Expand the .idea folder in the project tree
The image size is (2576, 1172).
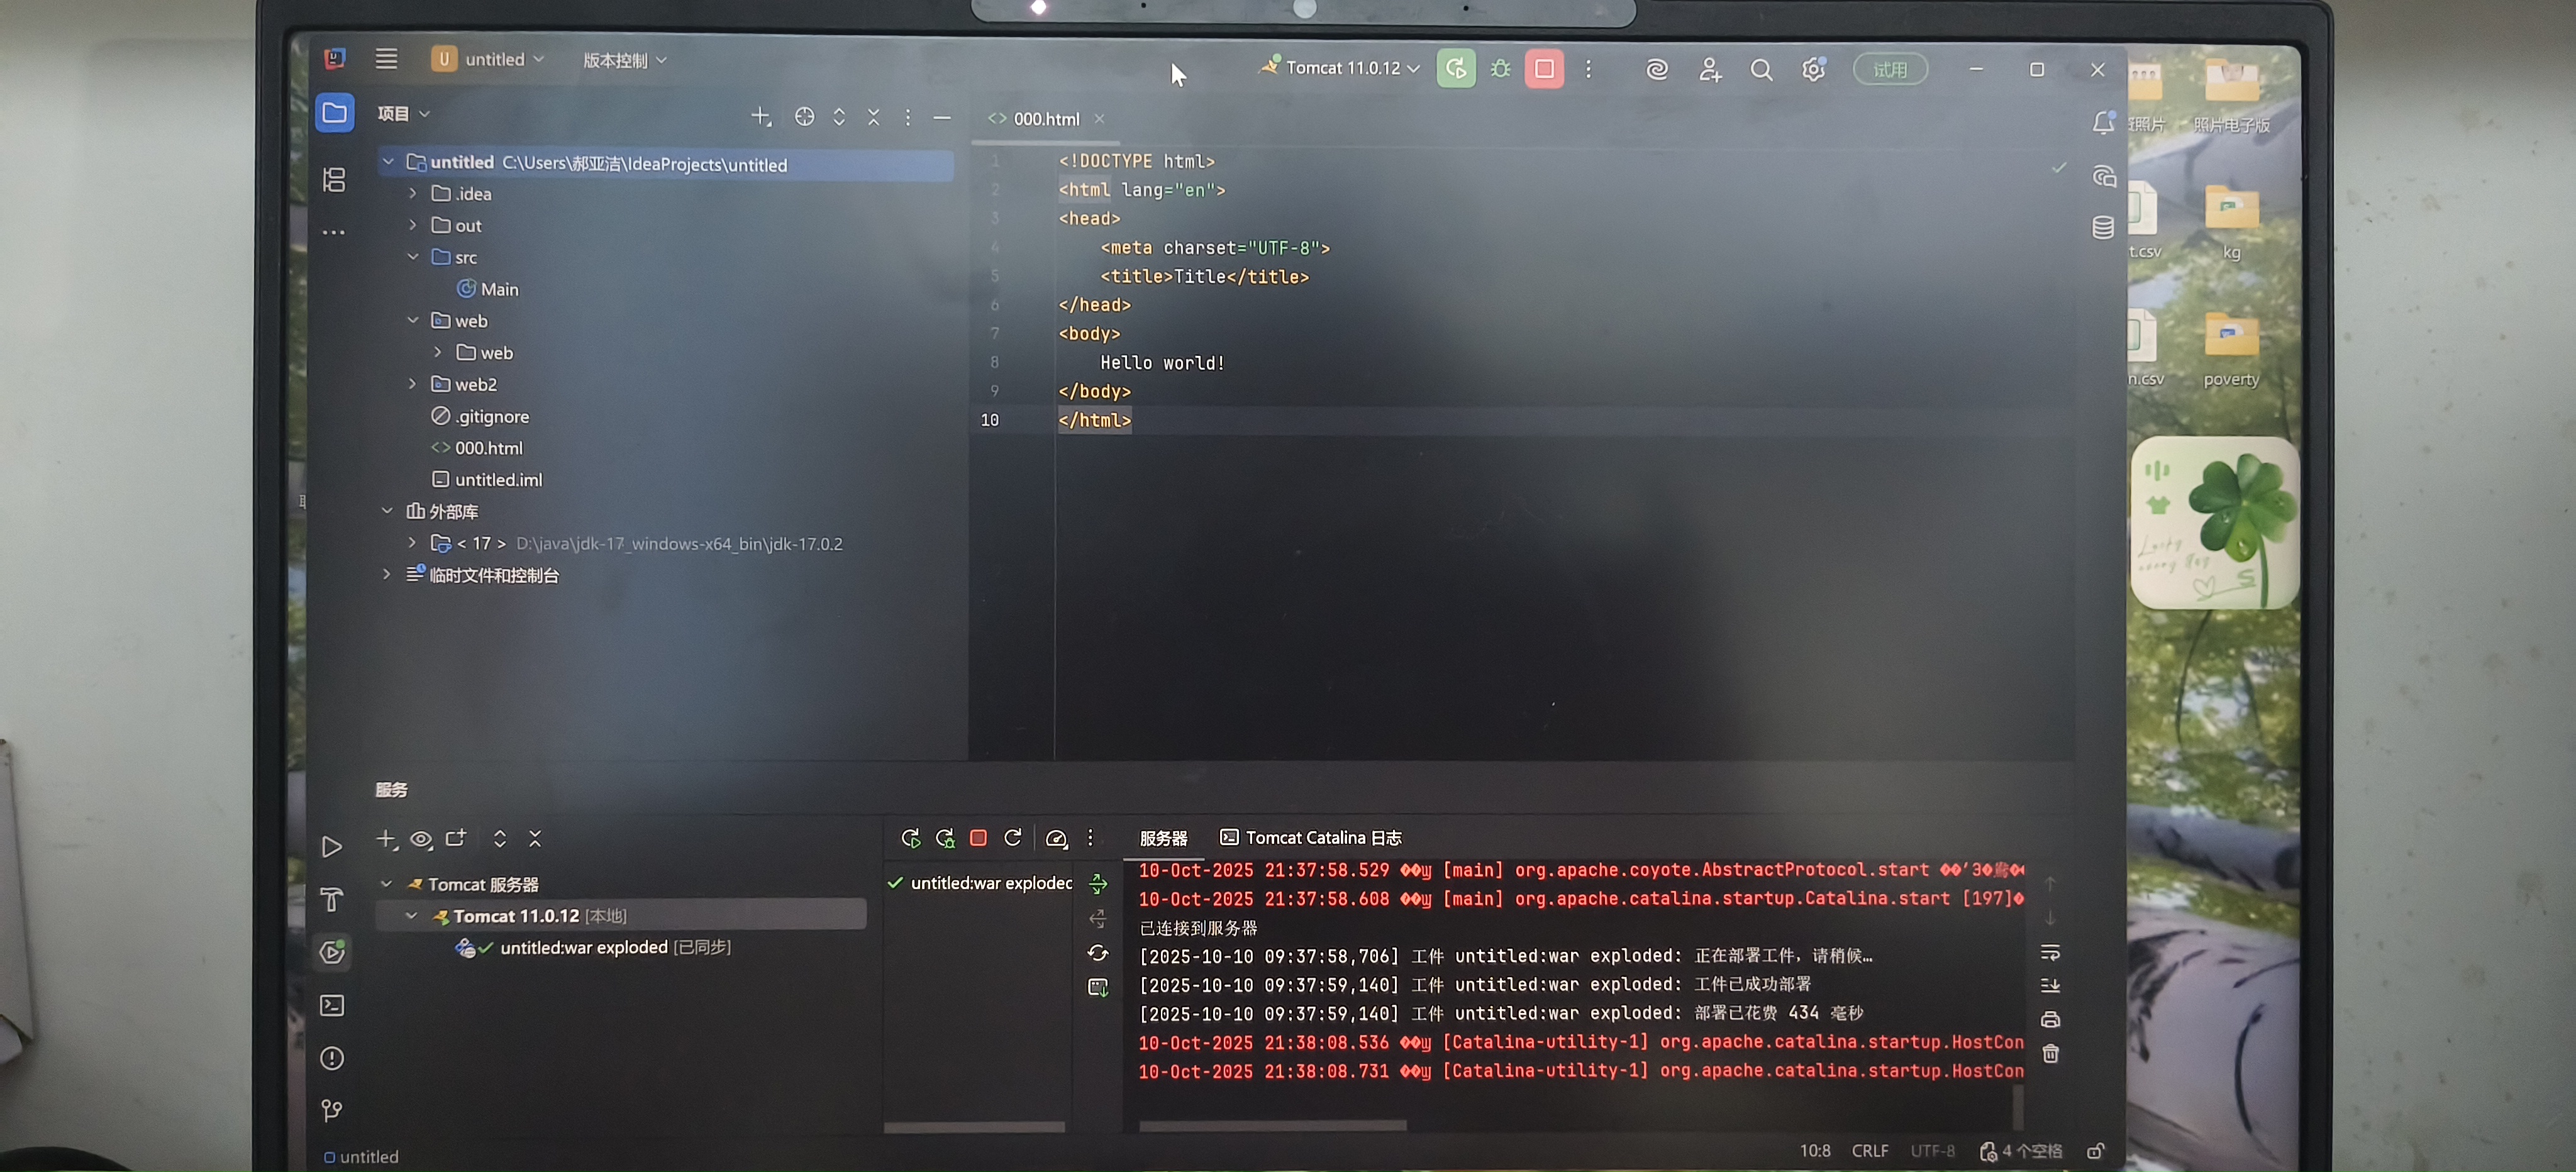(x=412, y=193)
